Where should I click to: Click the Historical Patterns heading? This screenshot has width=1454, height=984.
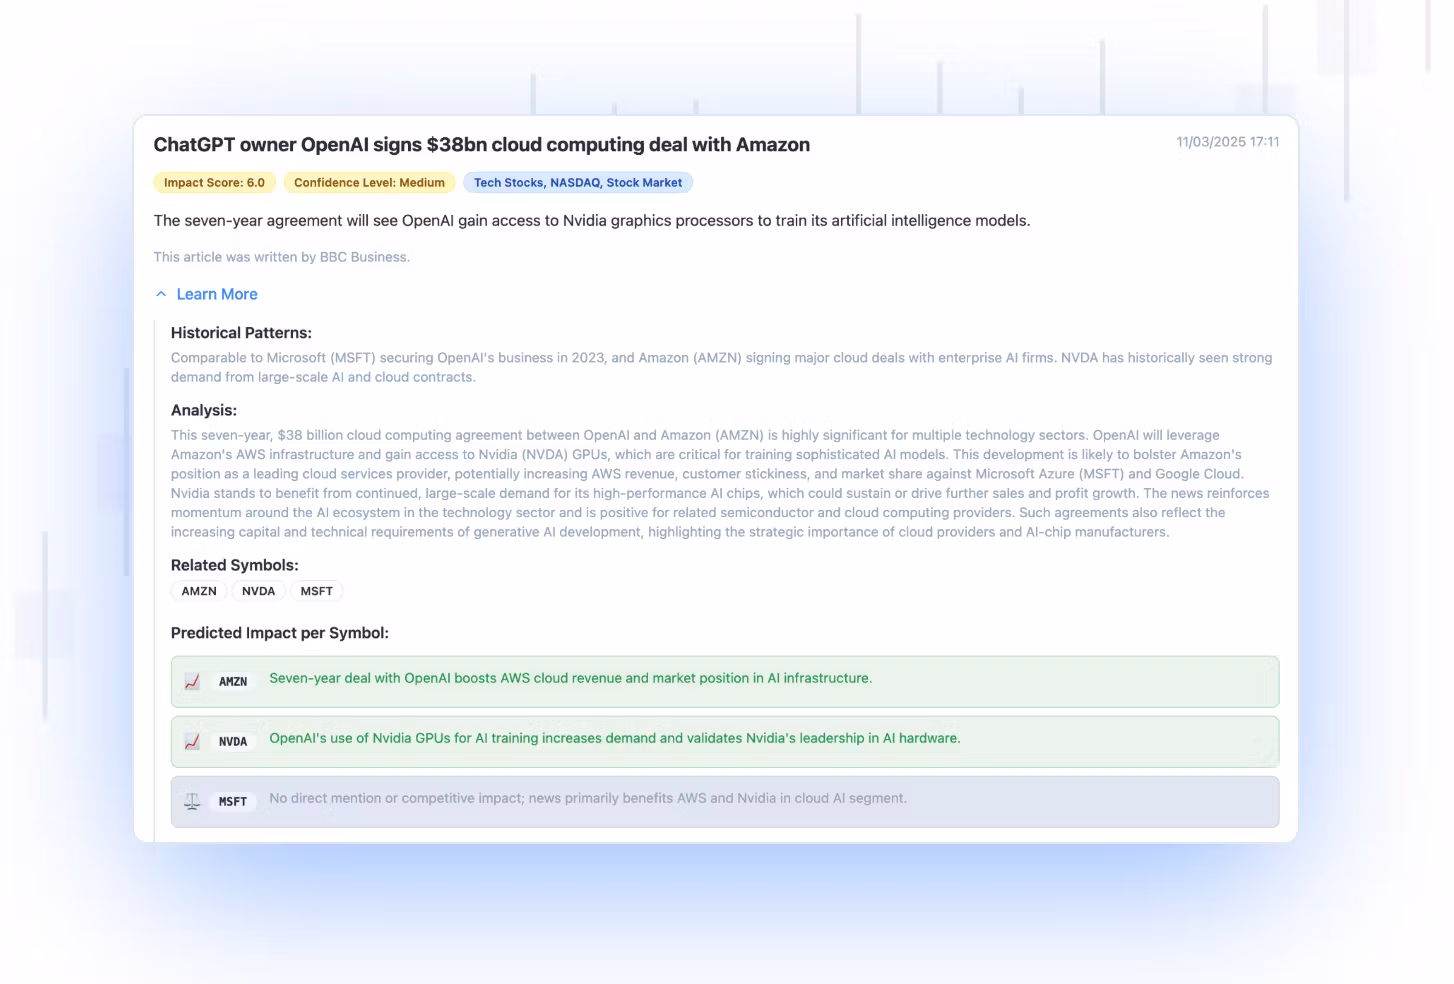(x=241, y=333)
